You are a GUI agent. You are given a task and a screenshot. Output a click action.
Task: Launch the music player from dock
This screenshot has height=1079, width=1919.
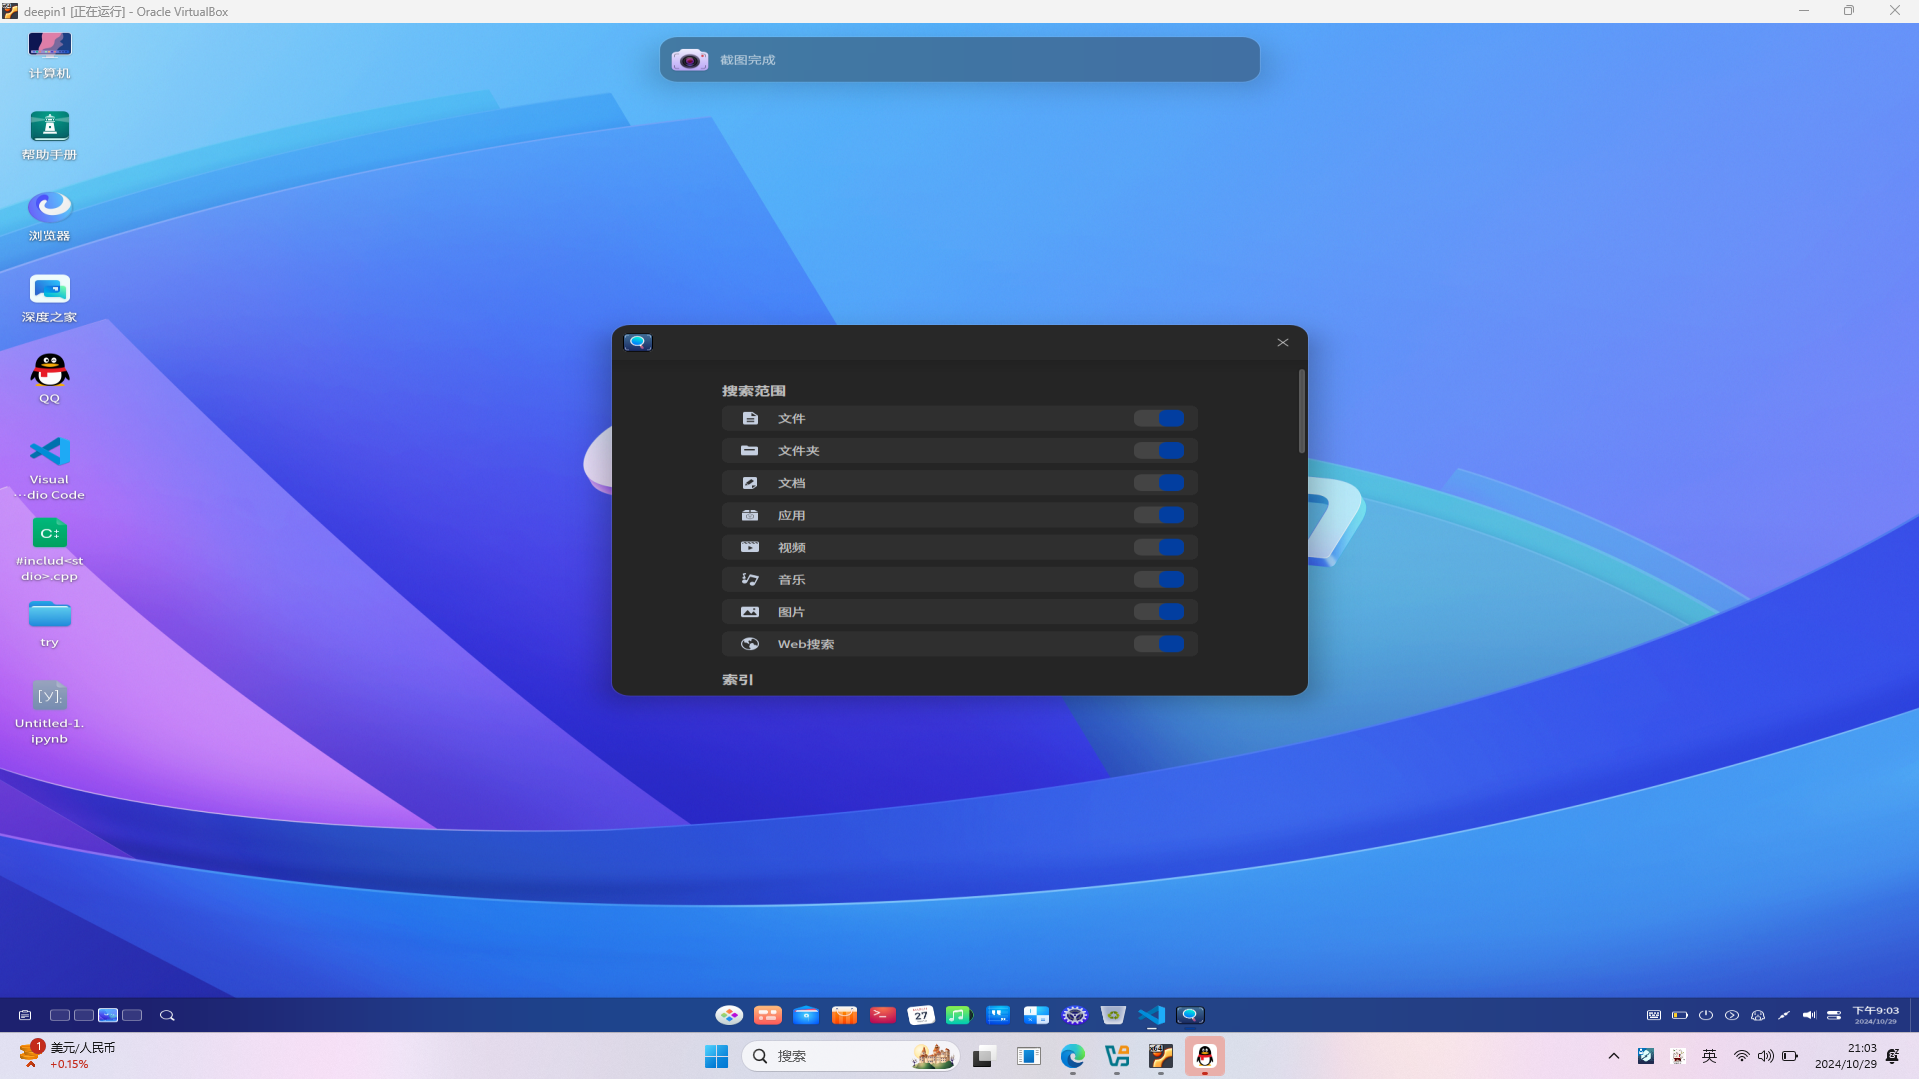(959, 1015)
